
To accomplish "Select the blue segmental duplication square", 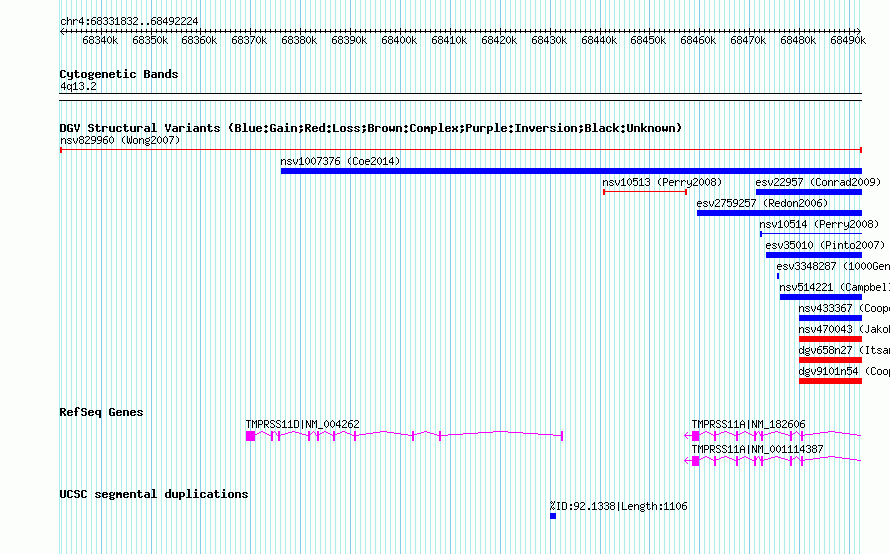I will coord(553,516).
